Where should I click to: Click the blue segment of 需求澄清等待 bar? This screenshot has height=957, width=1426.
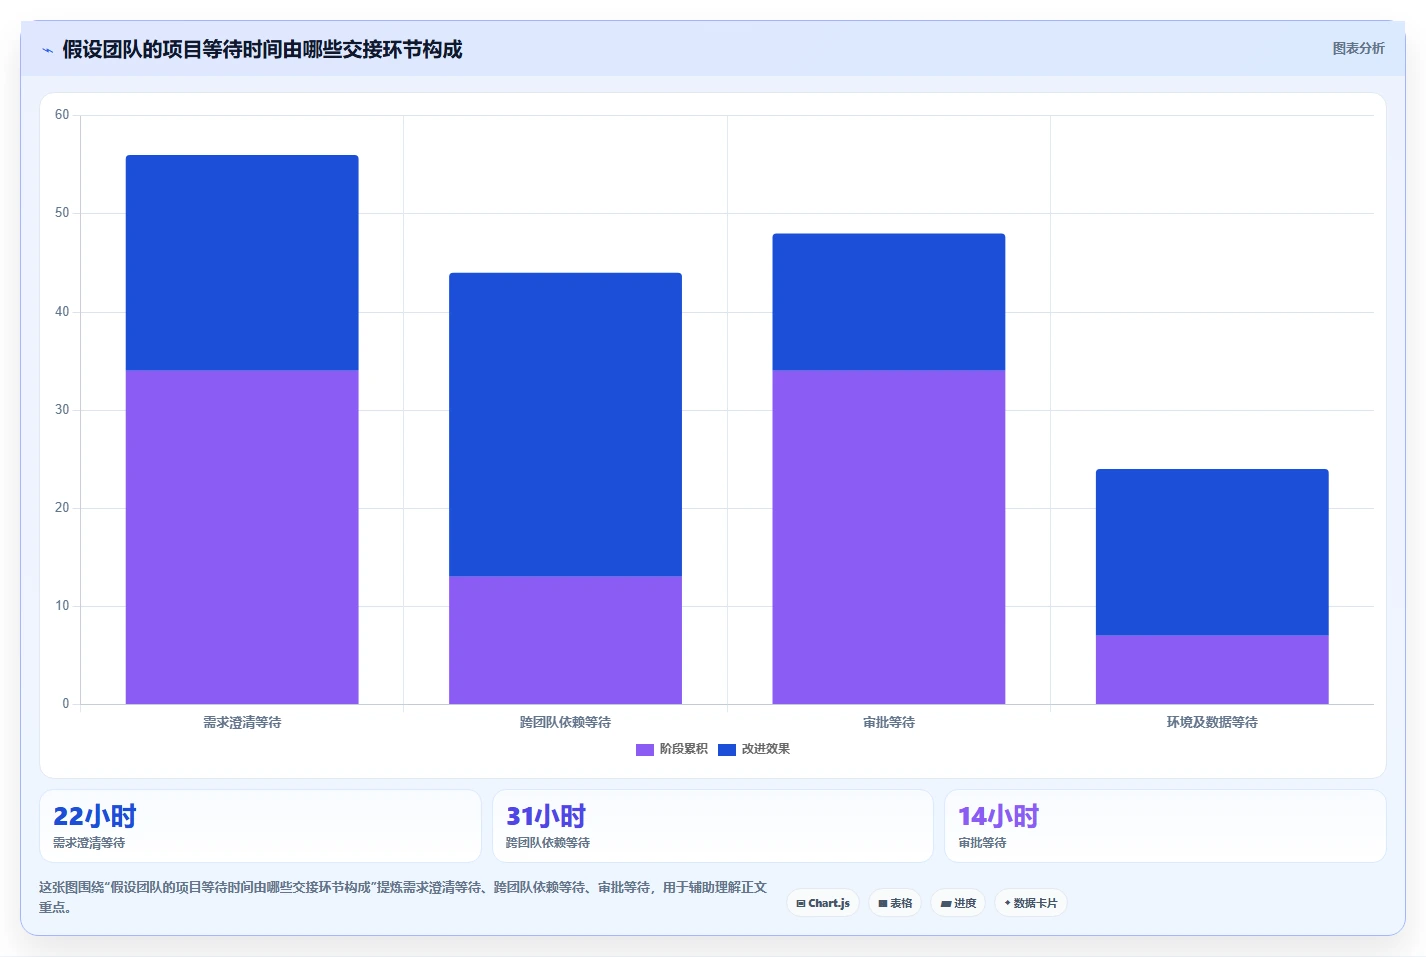coord(242,263)
